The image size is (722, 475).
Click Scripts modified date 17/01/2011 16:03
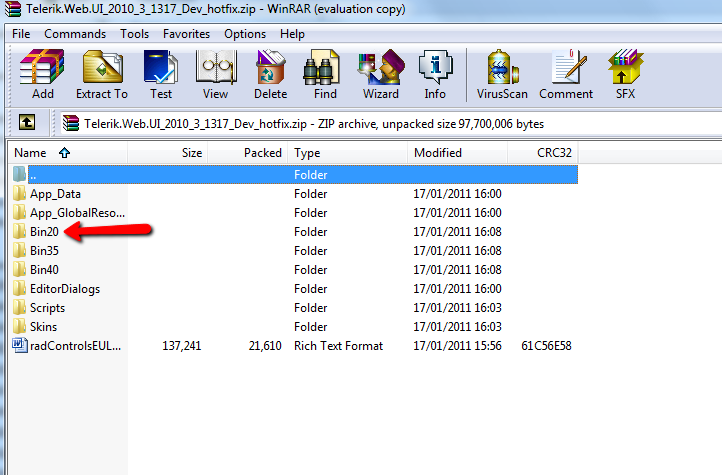point(457,307)
